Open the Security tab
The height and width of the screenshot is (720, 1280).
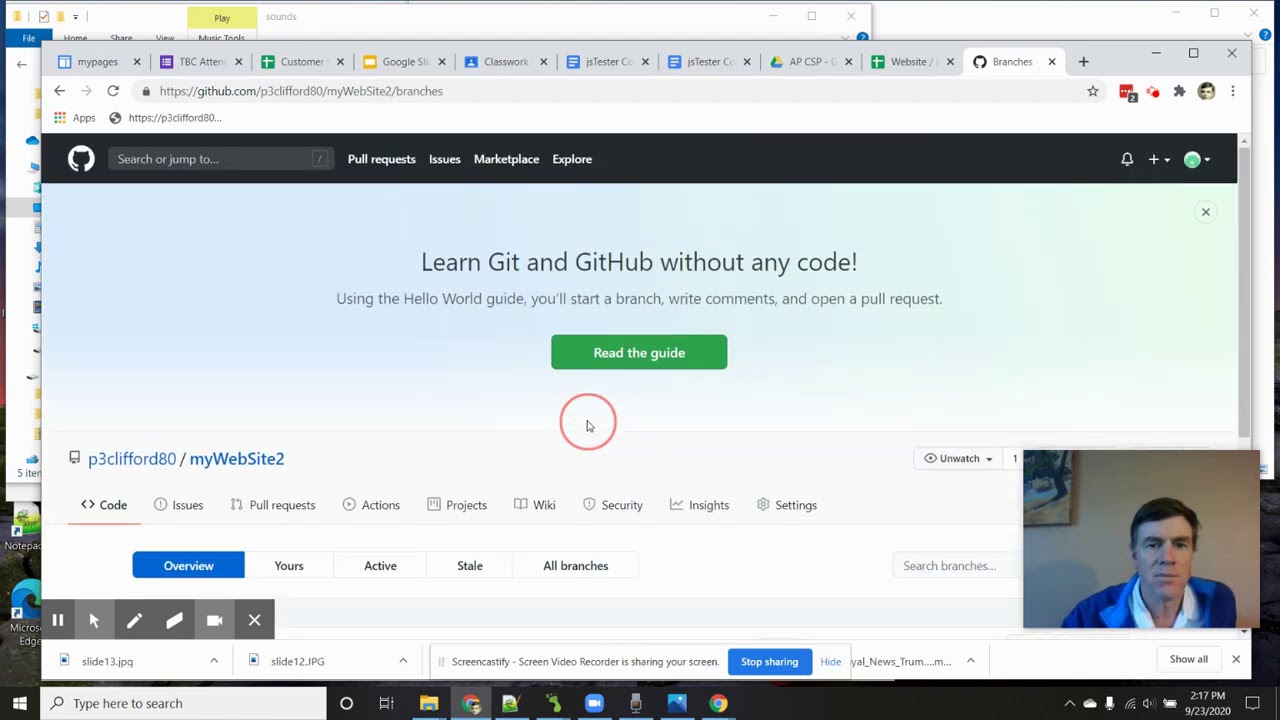612,505
